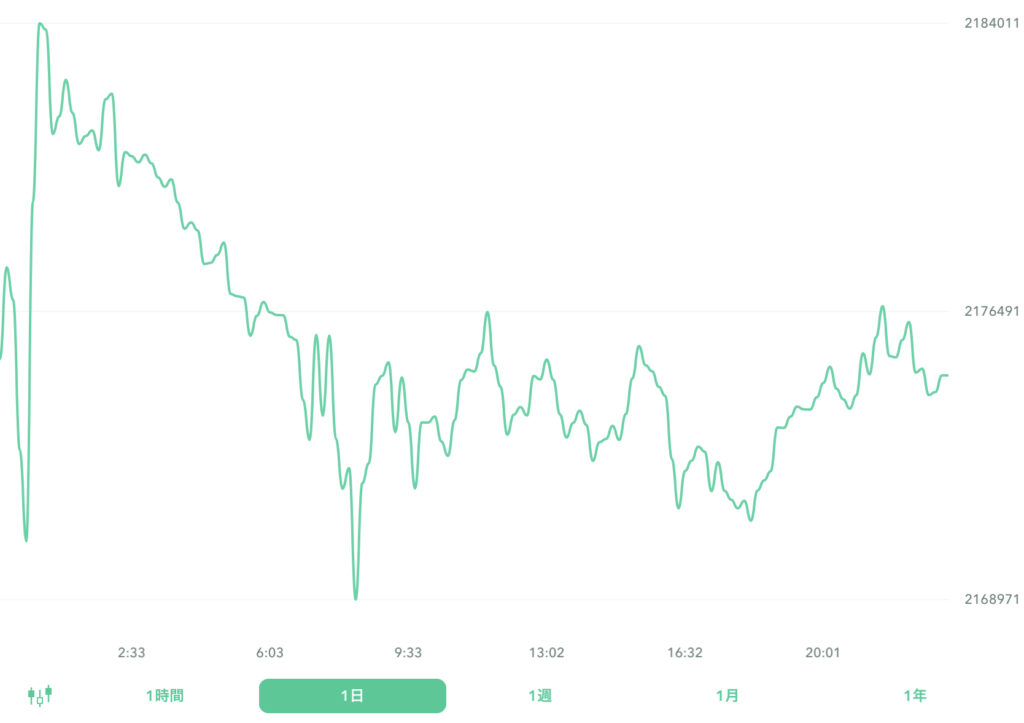Click the 2184011 top price label

tap(991, 23)
